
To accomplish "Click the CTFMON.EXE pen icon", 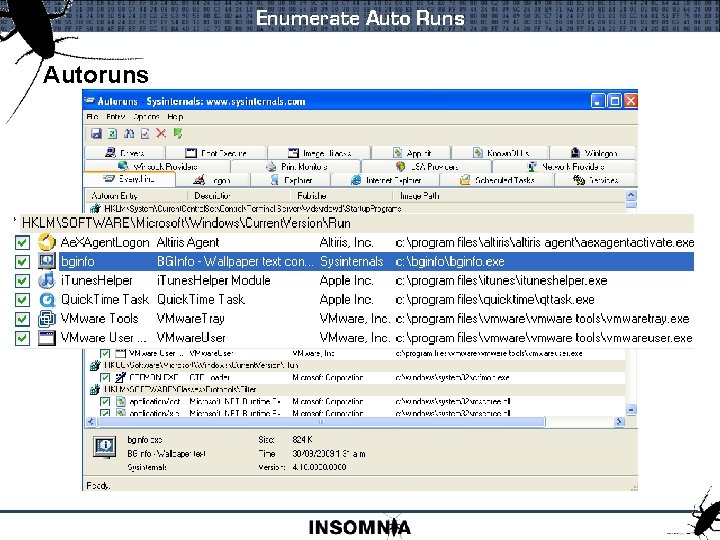I will [x=120, y=377].
